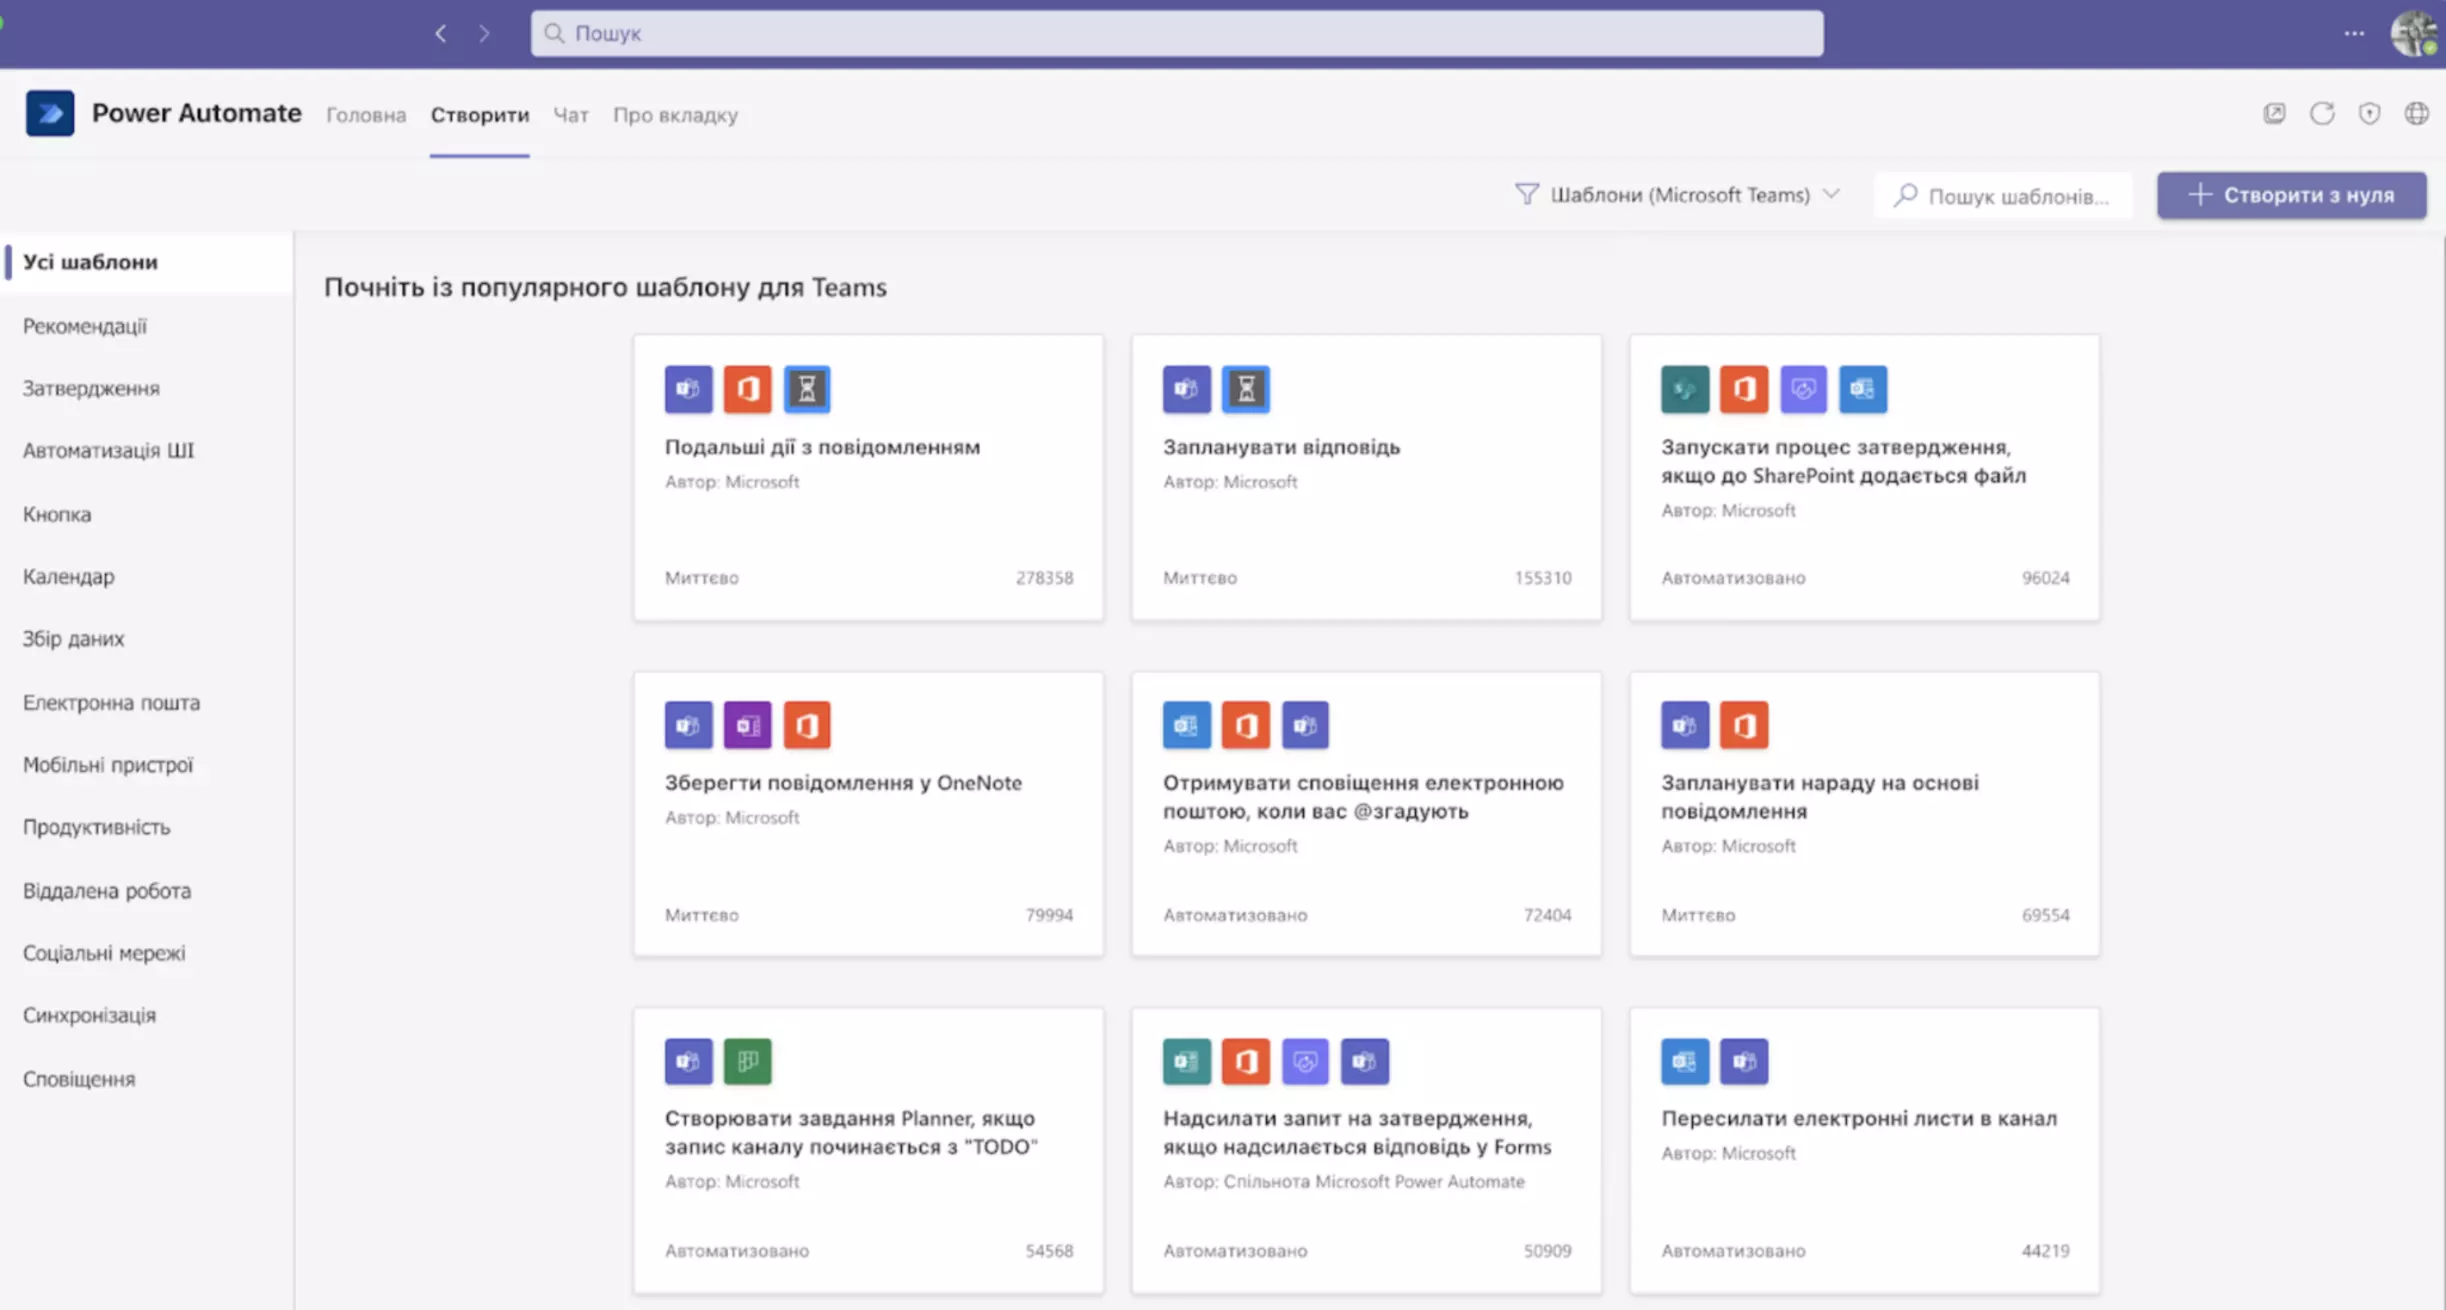Open the 'Запланувати відповідь' template title
The width and height of the screenshot is (2446, 1310).
pyautogui.click(x=1281, y=447)
